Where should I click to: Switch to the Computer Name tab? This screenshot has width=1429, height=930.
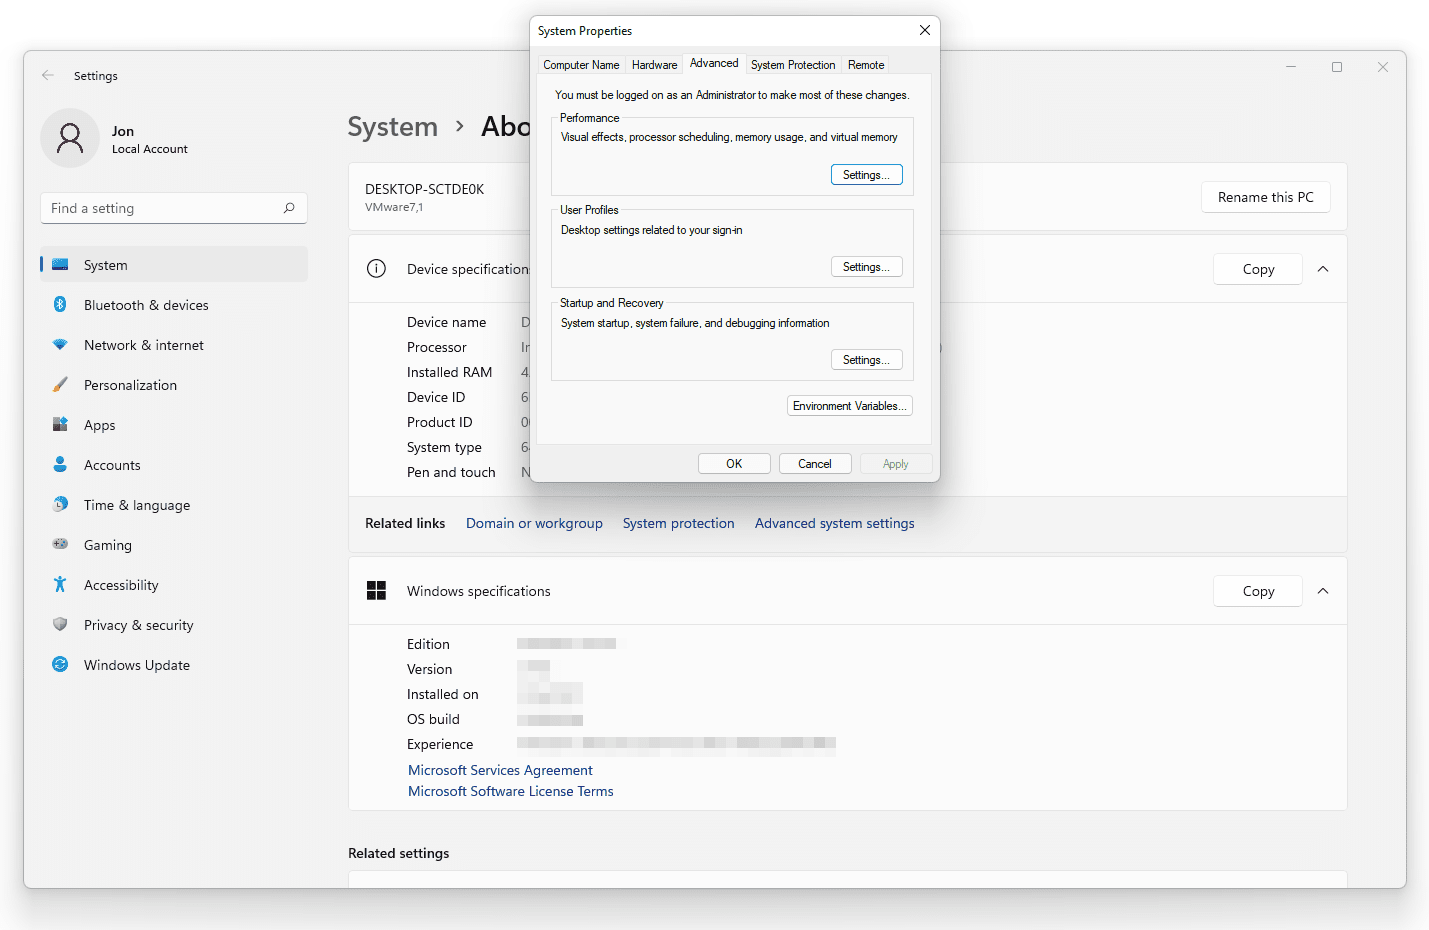point(581,65)
